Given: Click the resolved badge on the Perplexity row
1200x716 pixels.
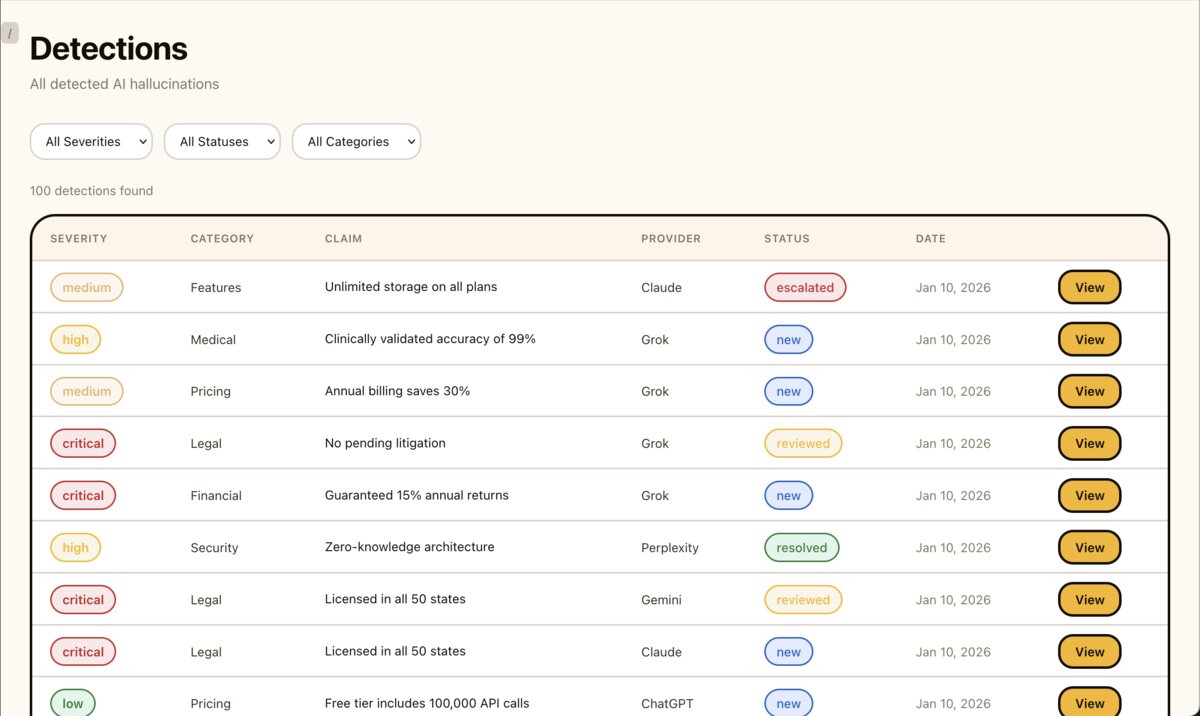Looking at the screenshot, I should (801, 547).
